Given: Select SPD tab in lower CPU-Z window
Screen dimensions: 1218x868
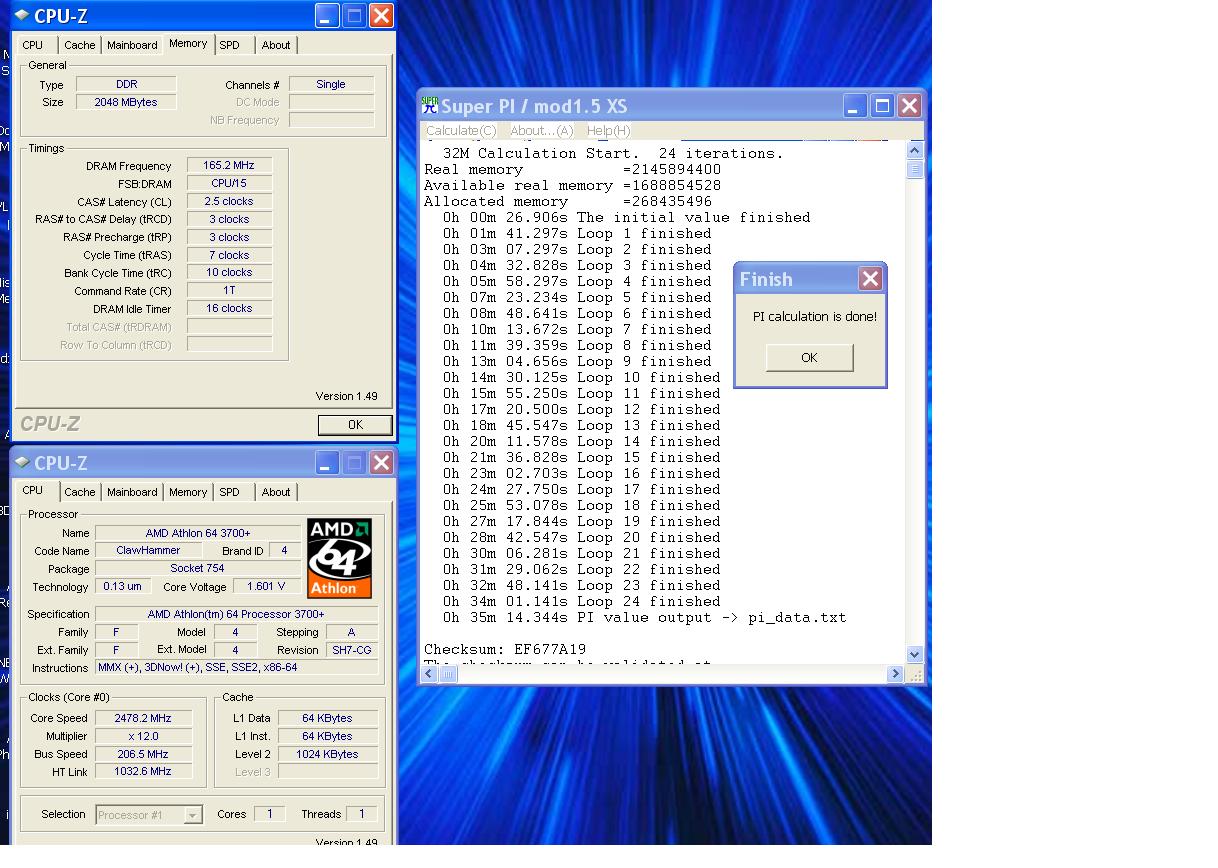Looking at the screenshot, I should click(x=230, y=492).
